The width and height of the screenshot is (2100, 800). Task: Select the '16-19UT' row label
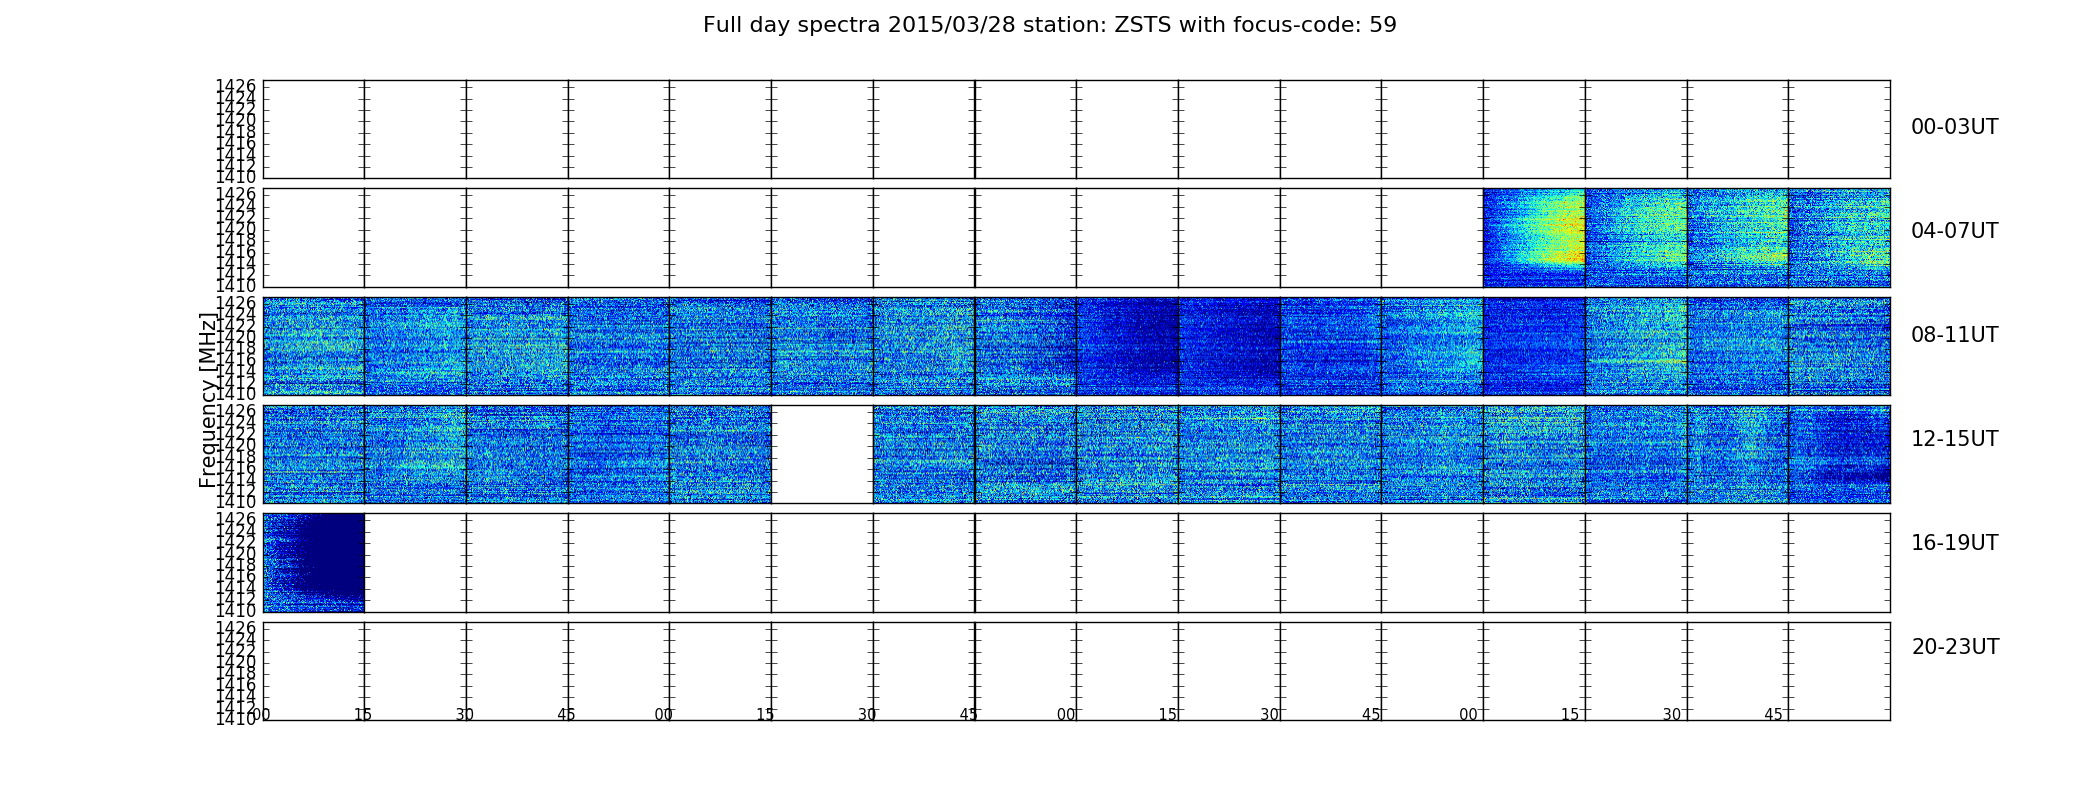point(1954,543)
